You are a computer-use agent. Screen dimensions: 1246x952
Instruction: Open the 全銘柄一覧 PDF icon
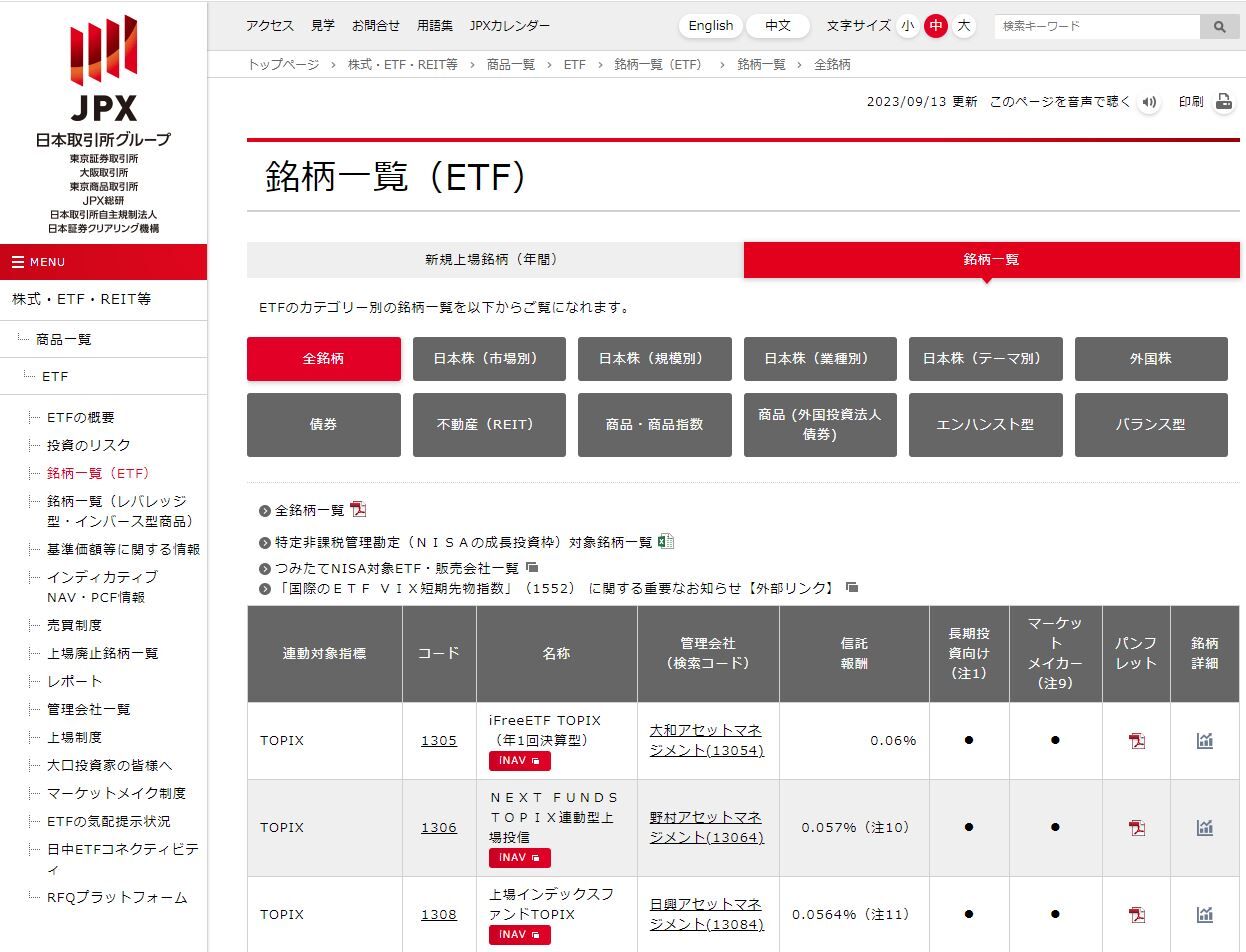pyautogui.click(x=358, y=510)
